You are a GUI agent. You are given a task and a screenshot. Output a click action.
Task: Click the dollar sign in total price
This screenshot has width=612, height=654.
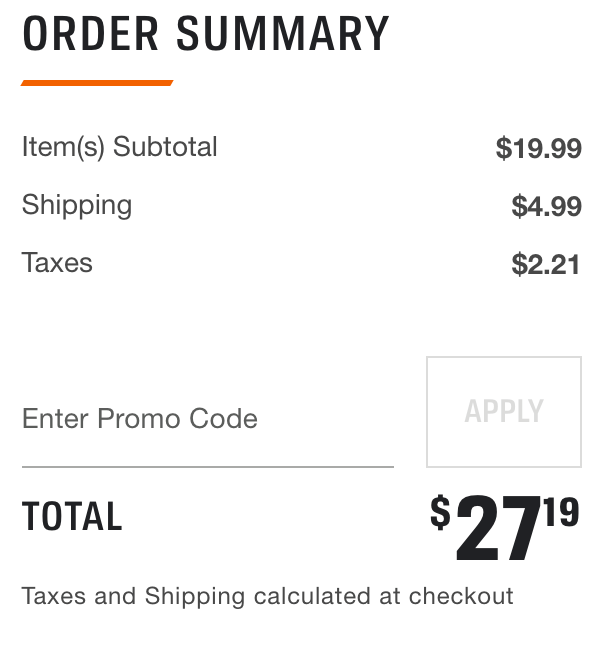click(x=440, y=512)
